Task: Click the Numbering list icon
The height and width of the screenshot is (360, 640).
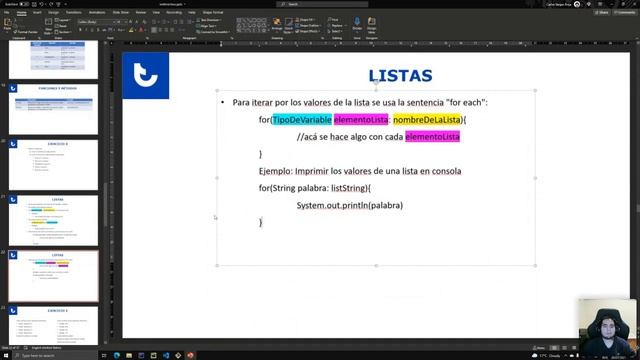Action: tap(163, 22)
